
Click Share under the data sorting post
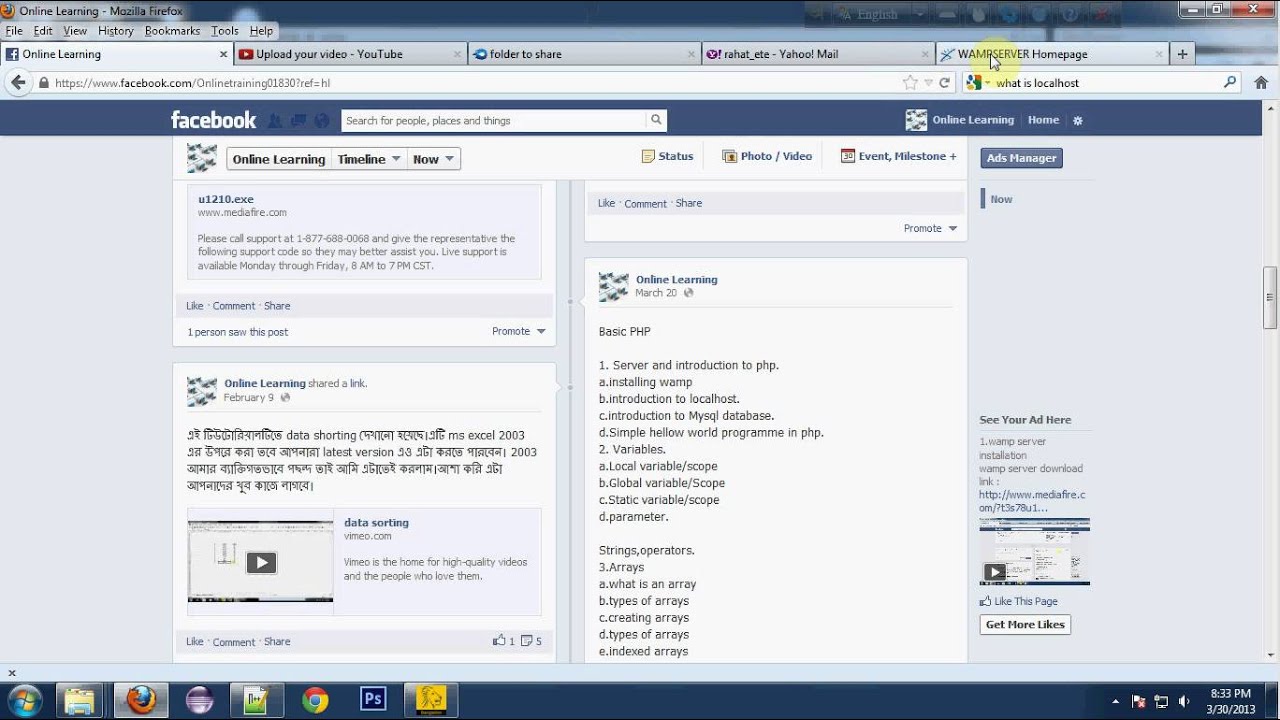(277, 642)
